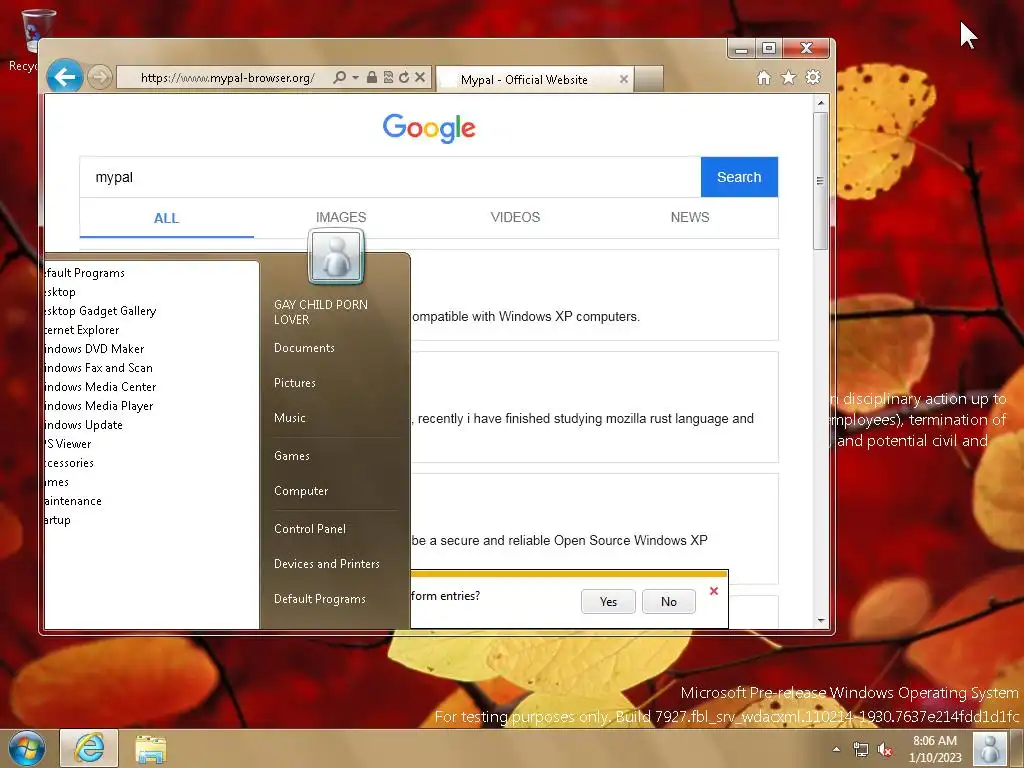The image size is (1024, 768).
Task: Open the Tools gear menu
Action: tap(813, 78)
